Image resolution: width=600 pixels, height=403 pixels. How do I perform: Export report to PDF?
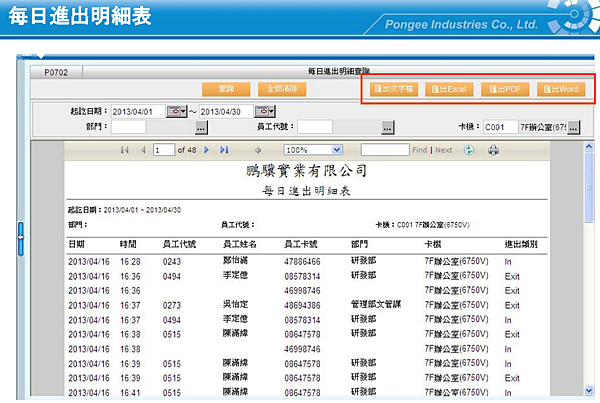(505, 89)
